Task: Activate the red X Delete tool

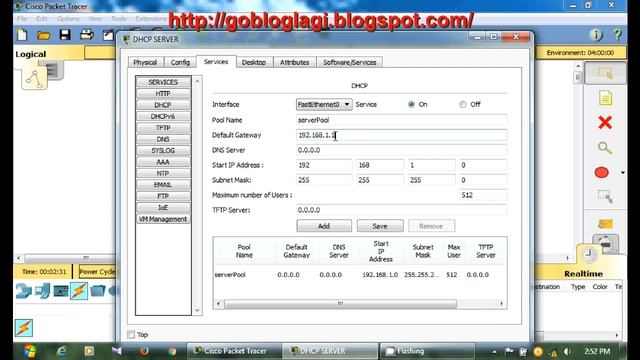Action: click(605, 122)
